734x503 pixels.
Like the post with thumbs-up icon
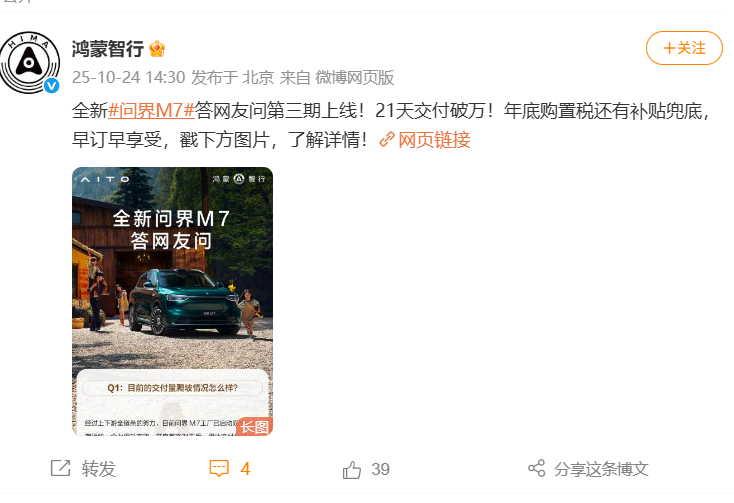point(352,469)
